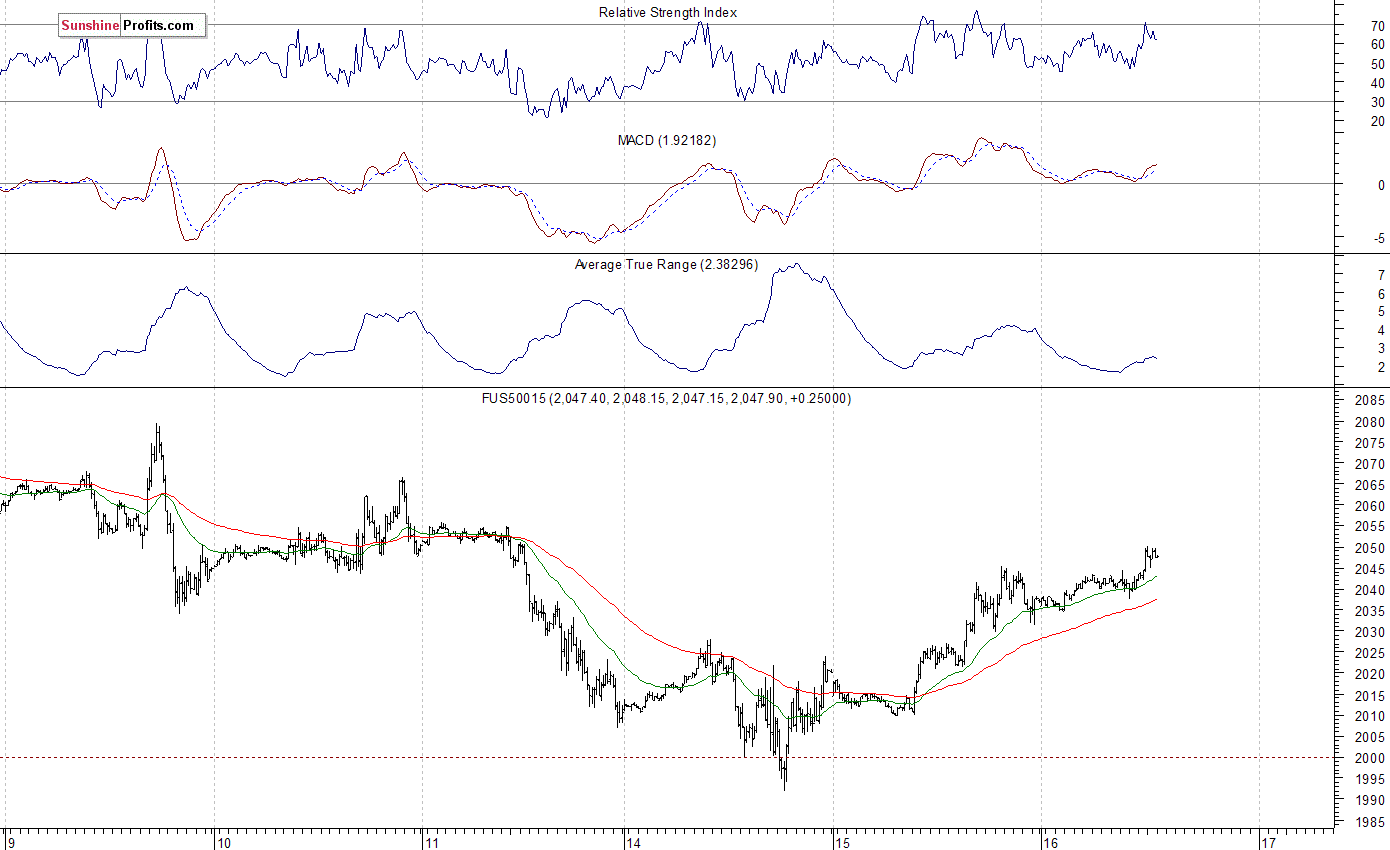The image size is (1390, 850).
Task: Click the 2050 price axis value
Action: (x=1371, y=549)
